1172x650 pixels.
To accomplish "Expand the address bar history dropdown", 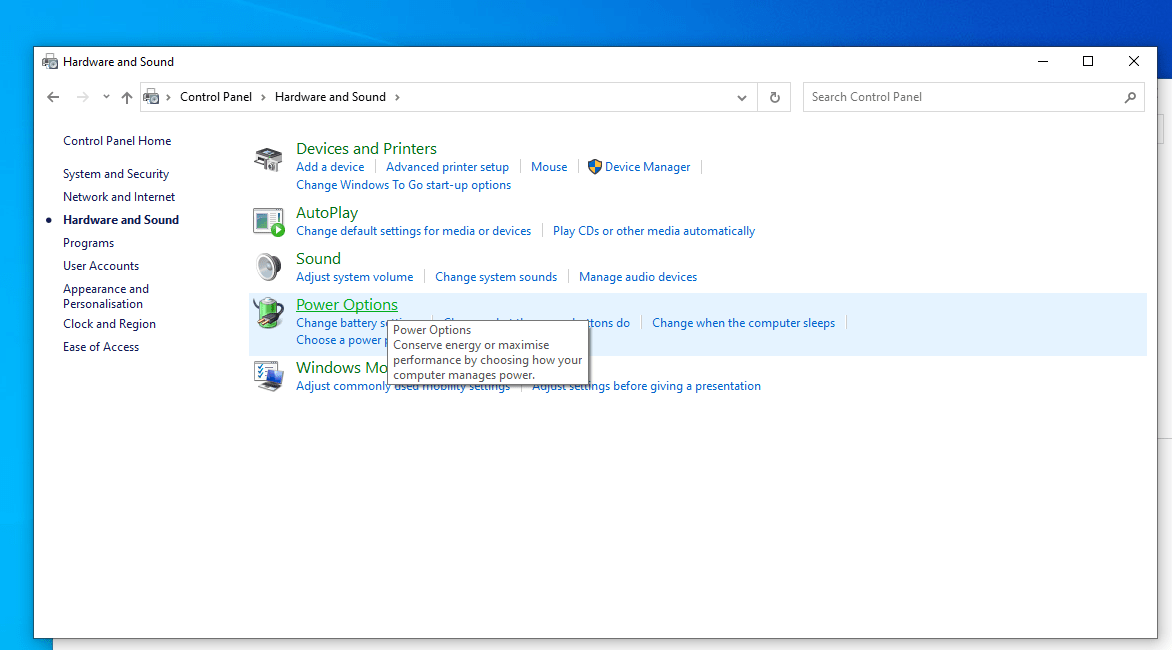I will (x=741, y=97).
